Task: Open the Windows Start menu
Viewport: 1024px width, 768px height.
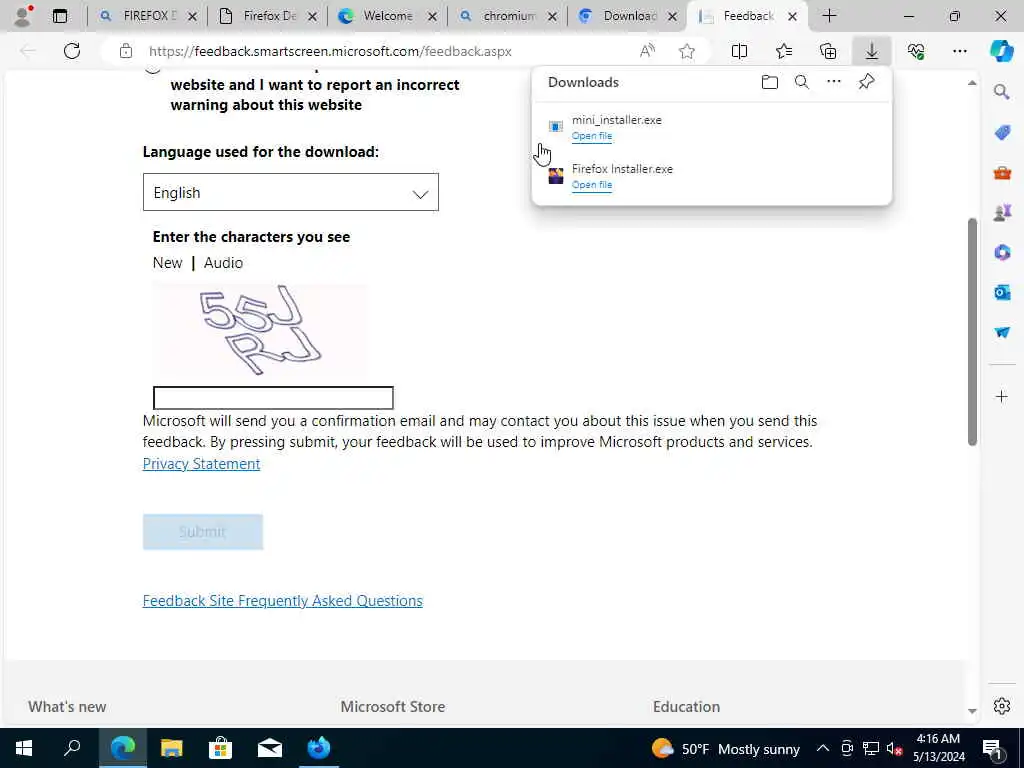Action: 24,748
